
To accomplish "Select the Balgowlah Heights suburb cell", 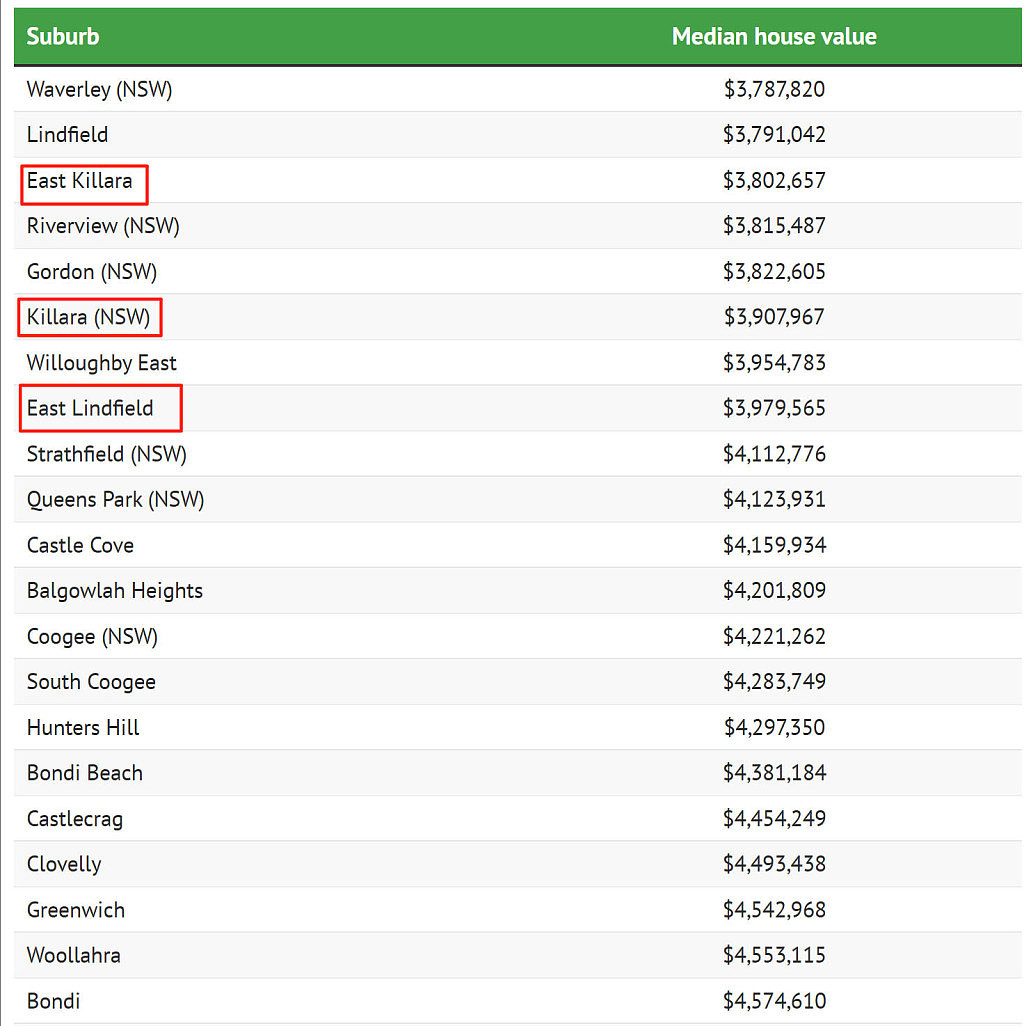I will tap(115, 591).
